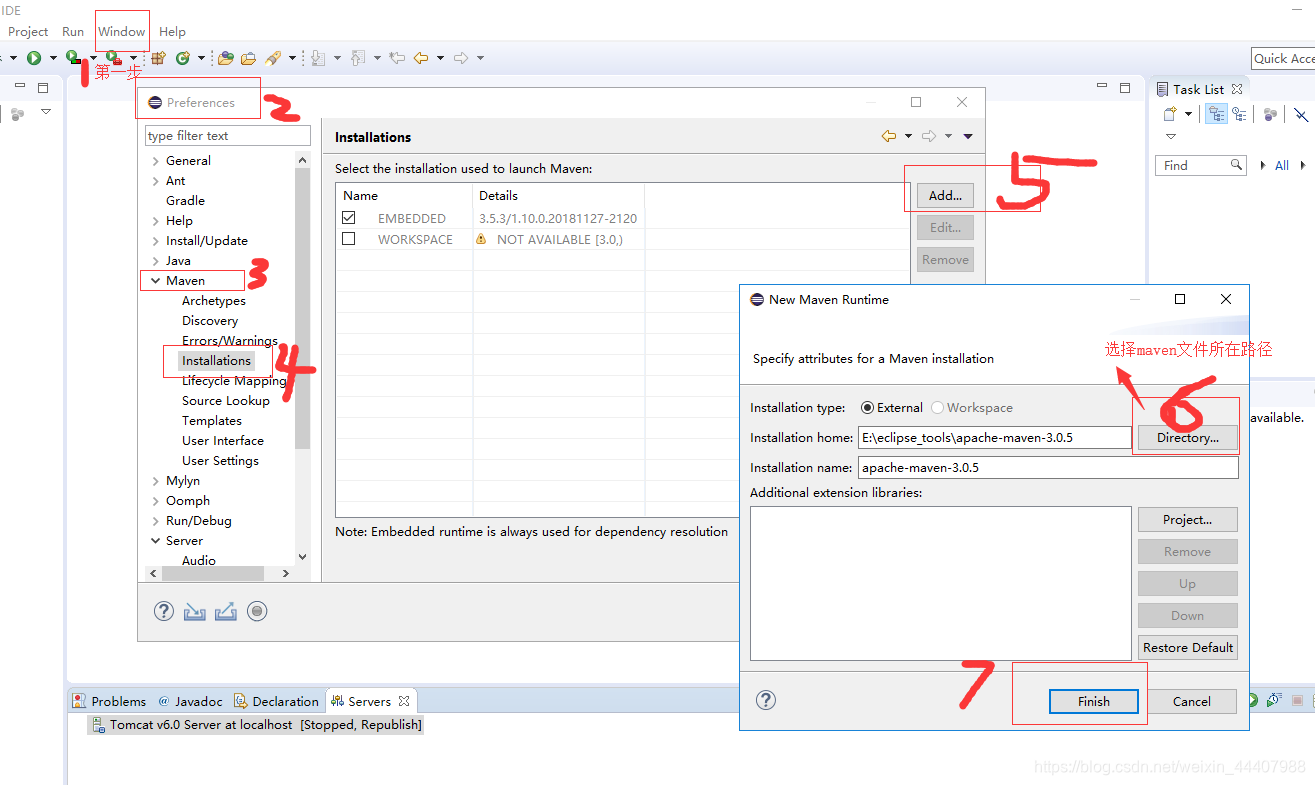Click the Finish button
This screenshot has width=1315, height=785.
[1093, 701]
